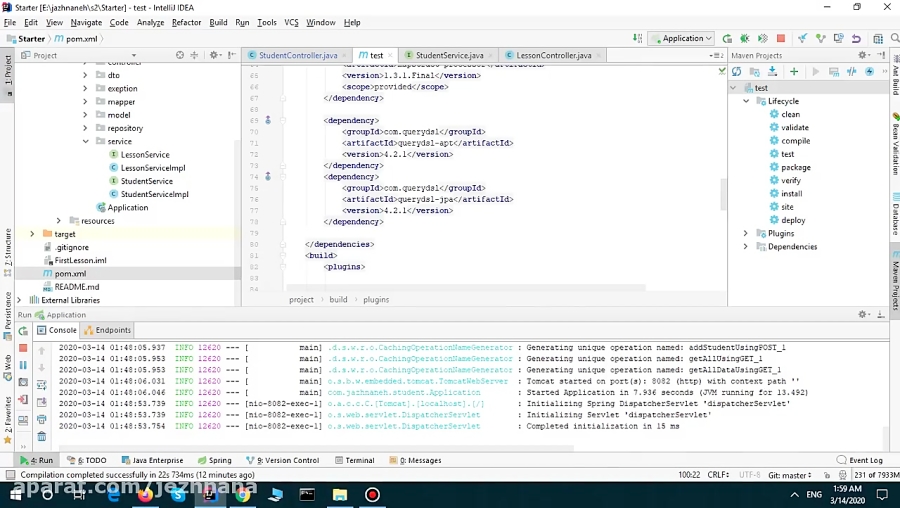900x508 pixels.
Task: Open Maven Projects panel settings gear
Action: coord(862,55)
